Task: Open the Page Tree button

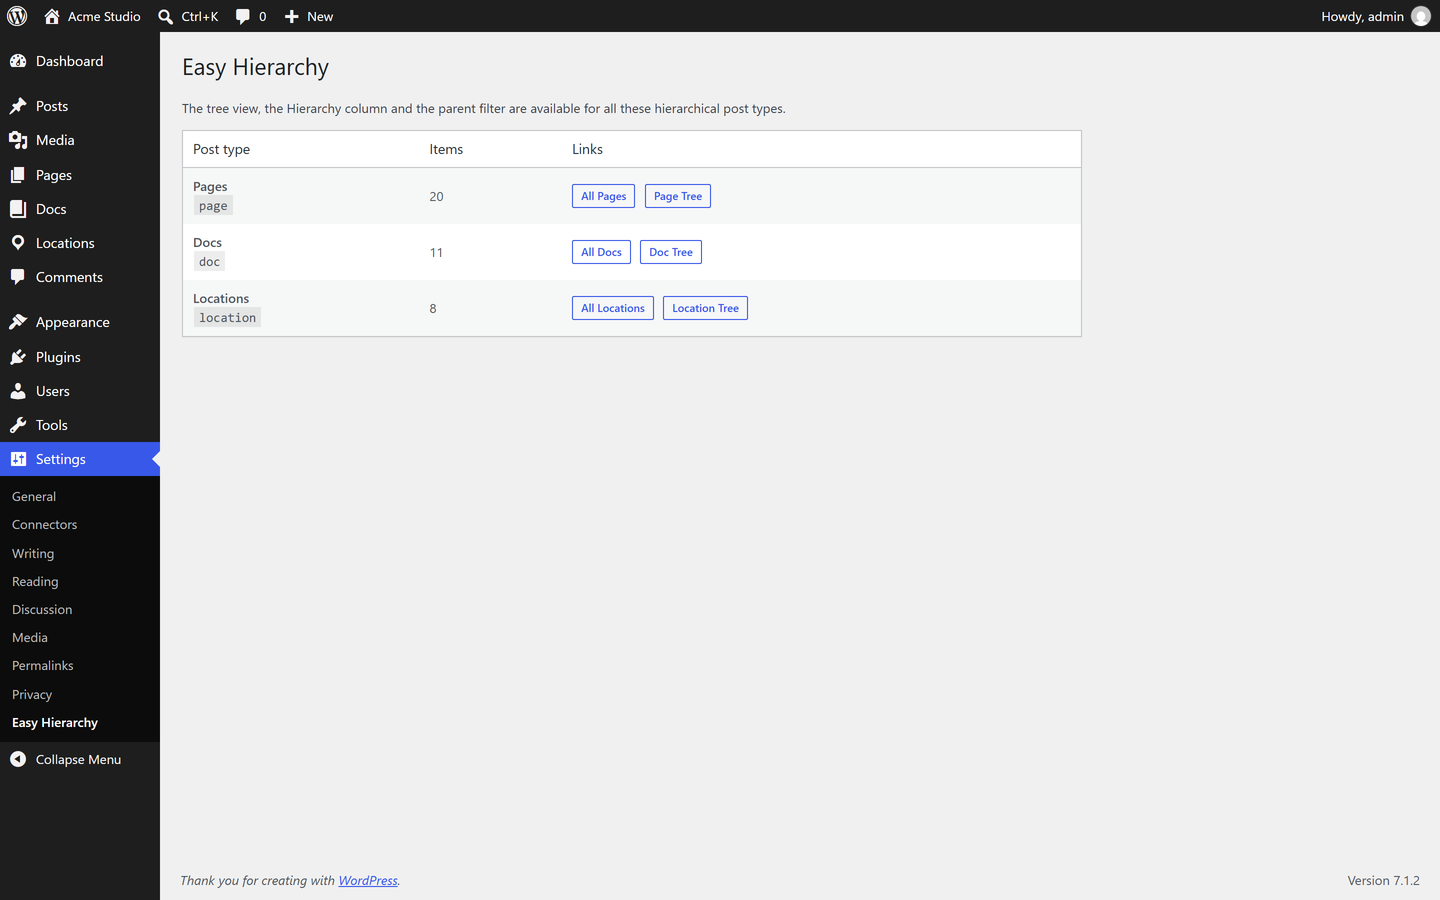Action: click(x=678, y=196)
